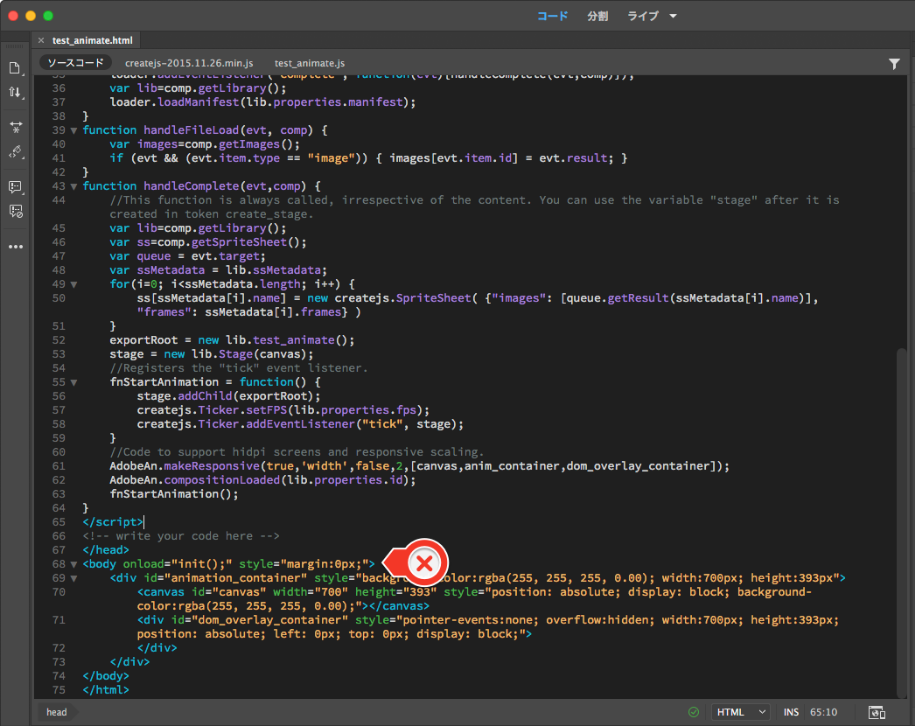This screenshot has width=915, height=726.
Task: Click the head tag in the tag selector
Action: (56, 712)
